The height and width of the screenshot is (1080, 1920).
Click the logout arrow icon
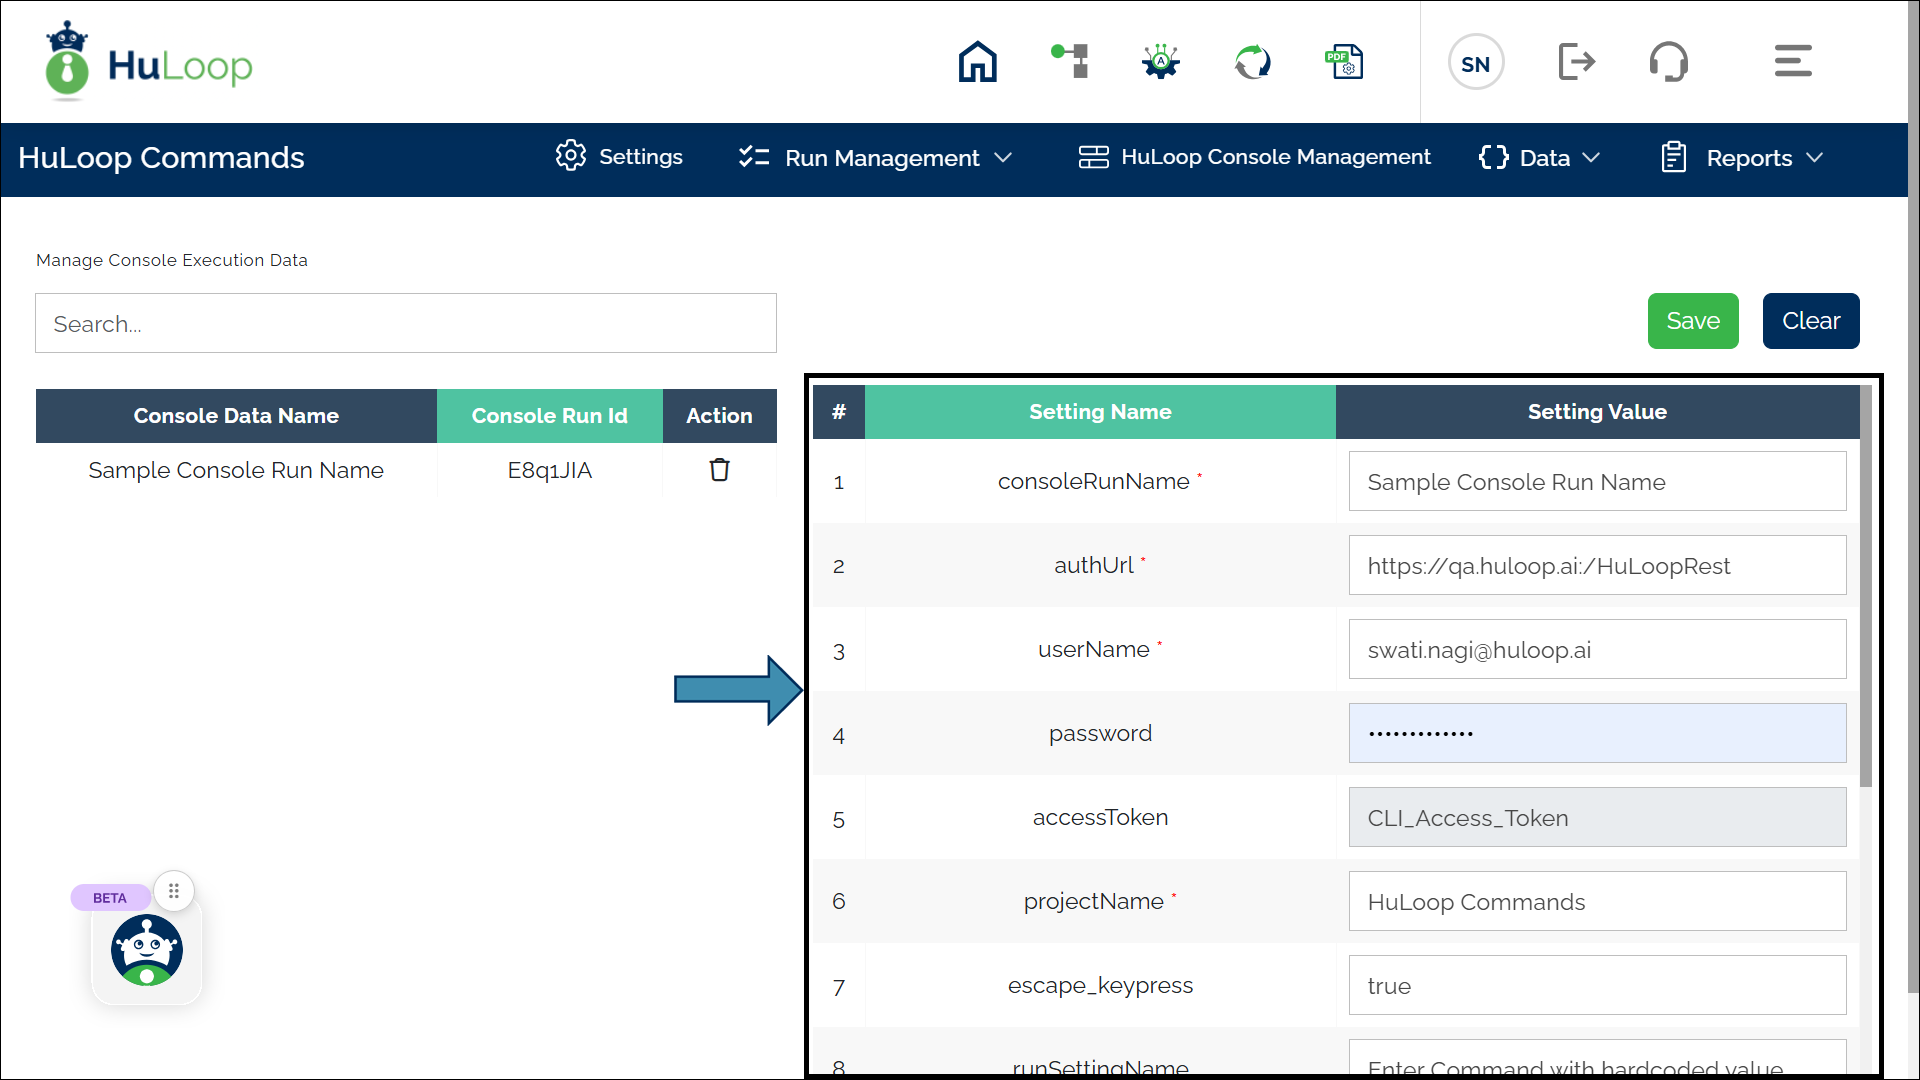tap(1576, 62)
